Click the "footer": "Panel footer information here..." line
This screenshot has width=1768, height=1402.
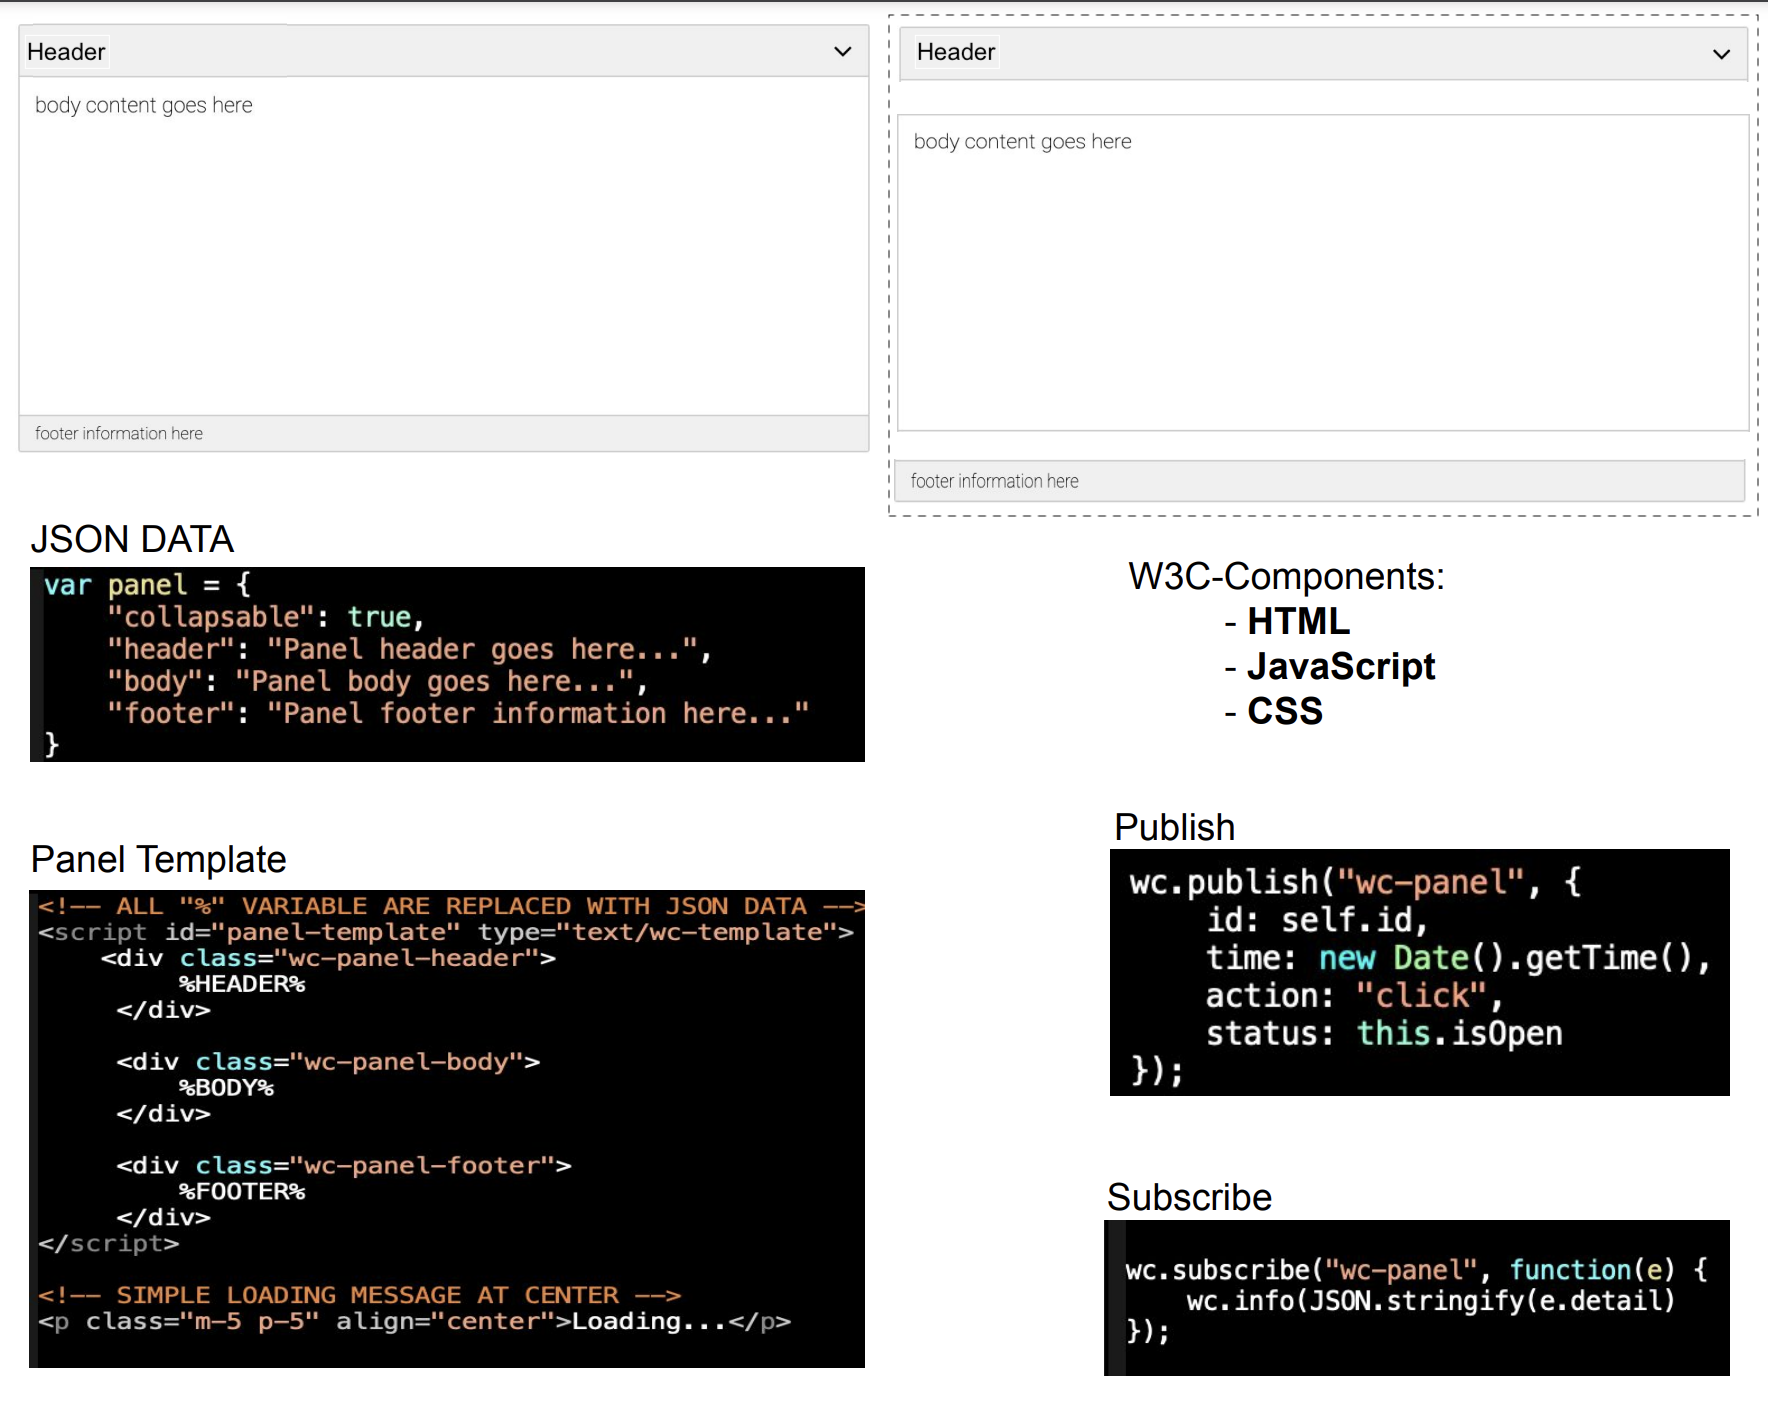(458, 713)
